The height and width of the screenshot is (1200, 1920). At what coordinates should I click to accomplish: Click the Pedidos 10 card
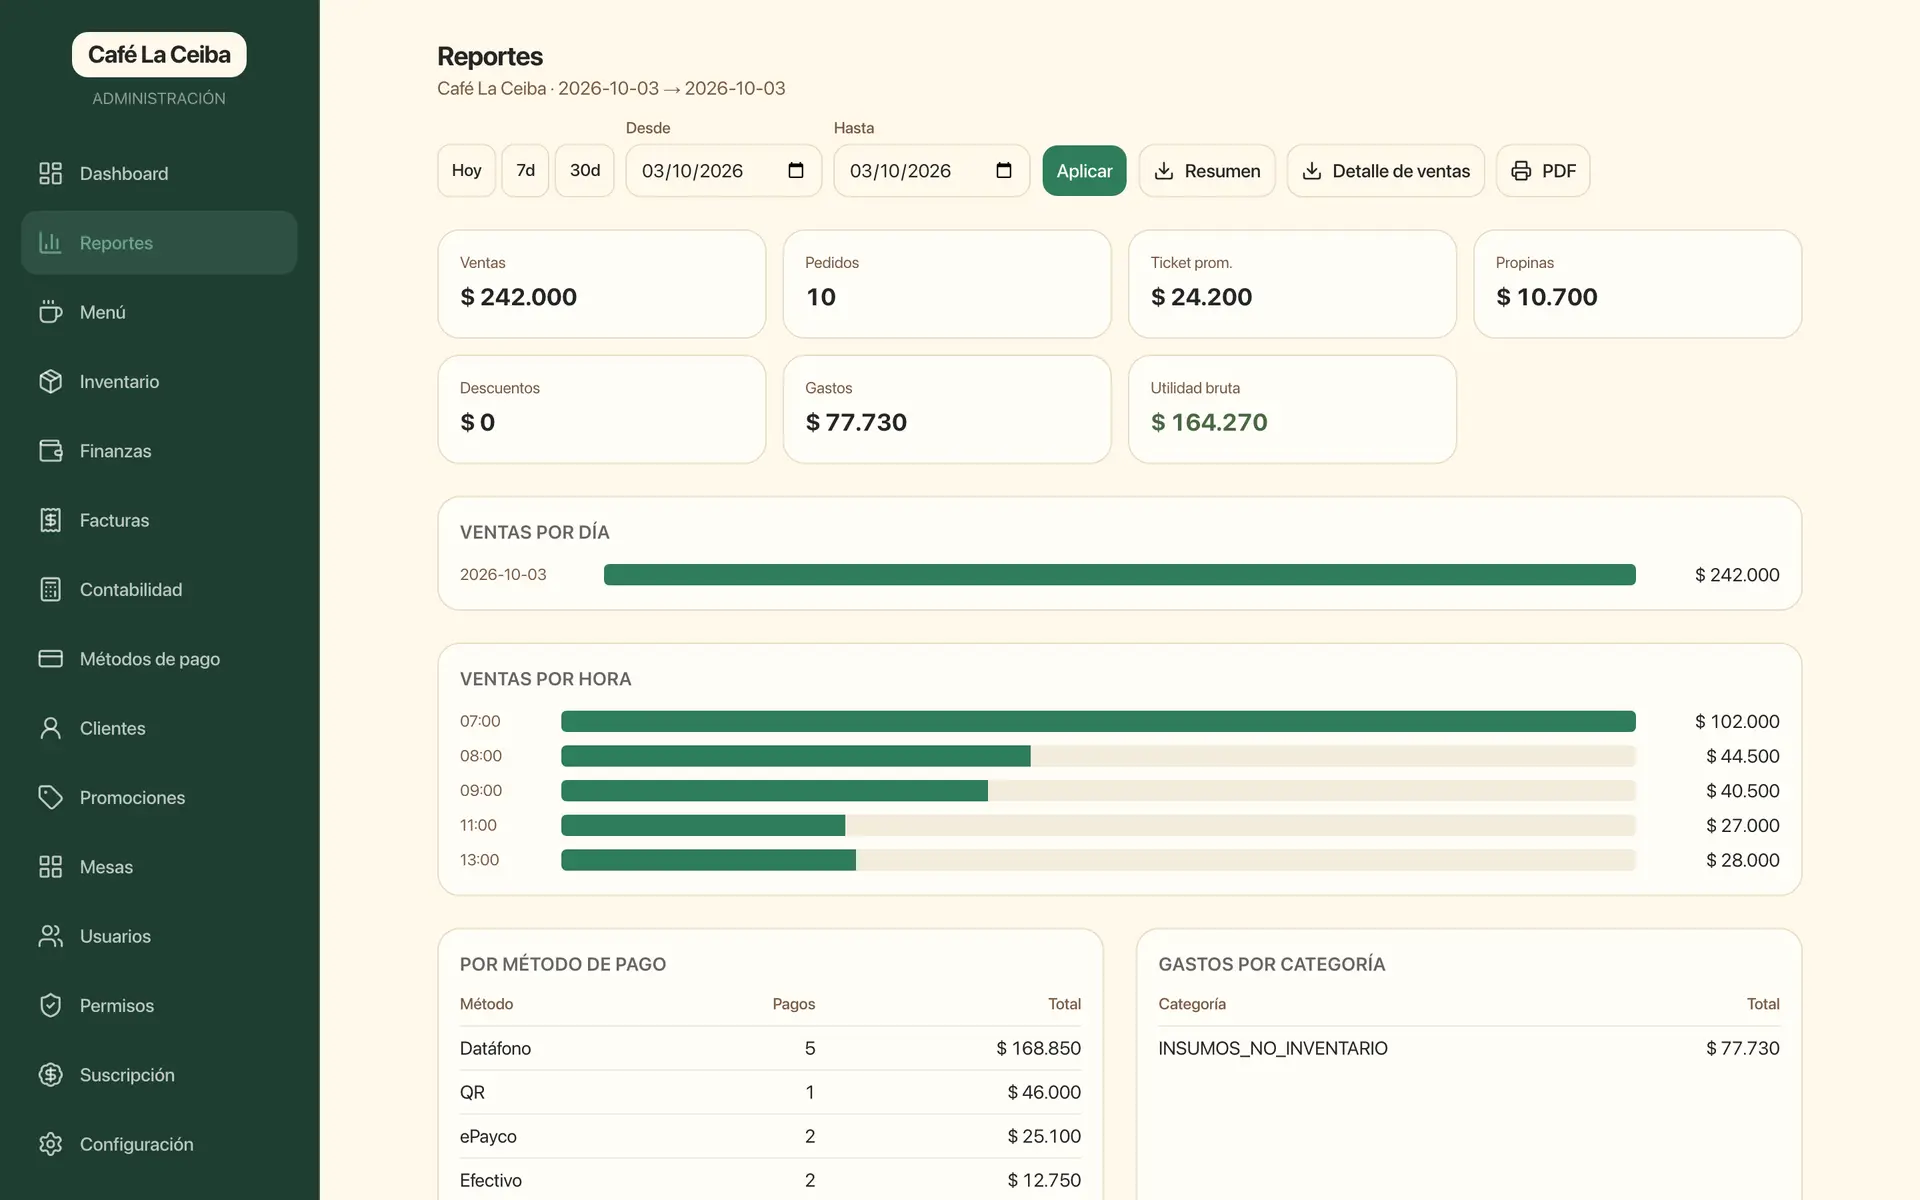(947, 284)
